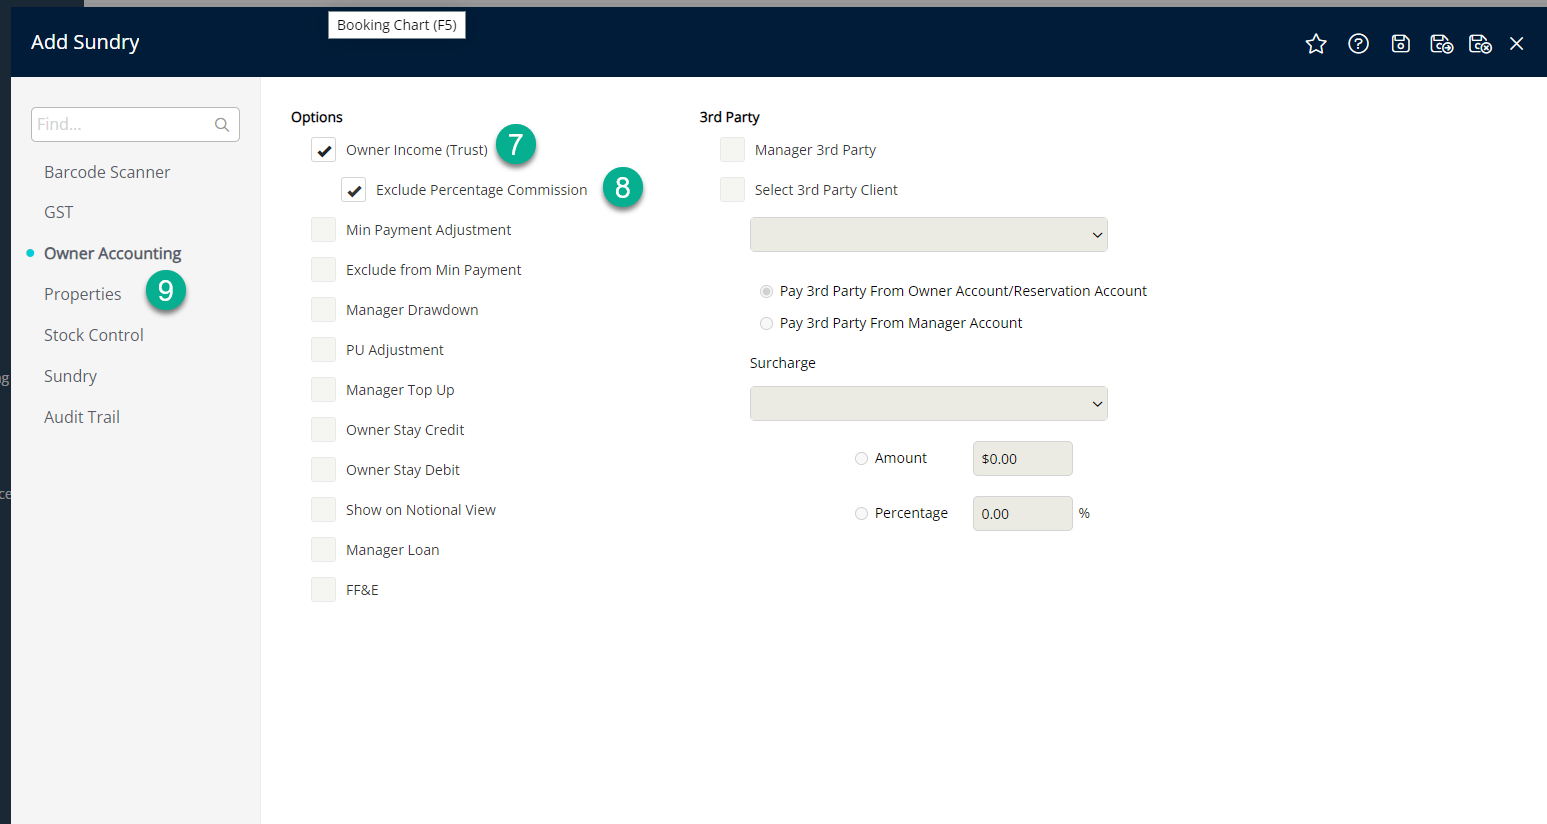1547x824 pixels.
Task: Click the magnifier icon in Find box
Action: tap(222, 125)
